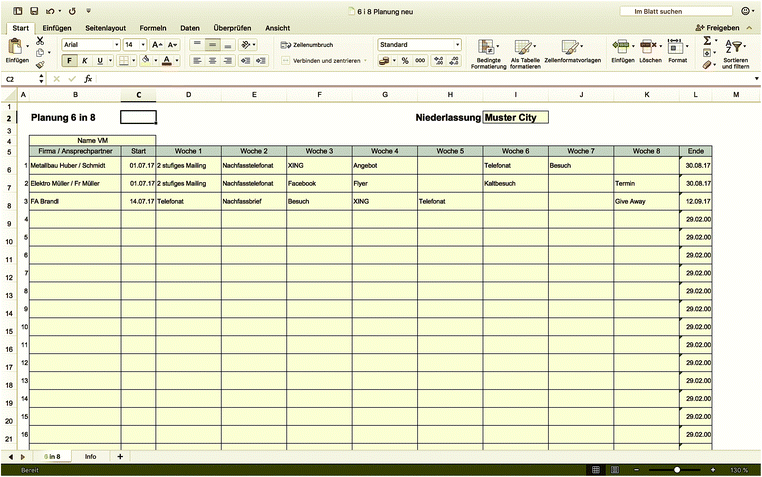Viewport: 762px width, 477px height.
Task: Click the AutoSum sigma icon
Action: point(707,40)
